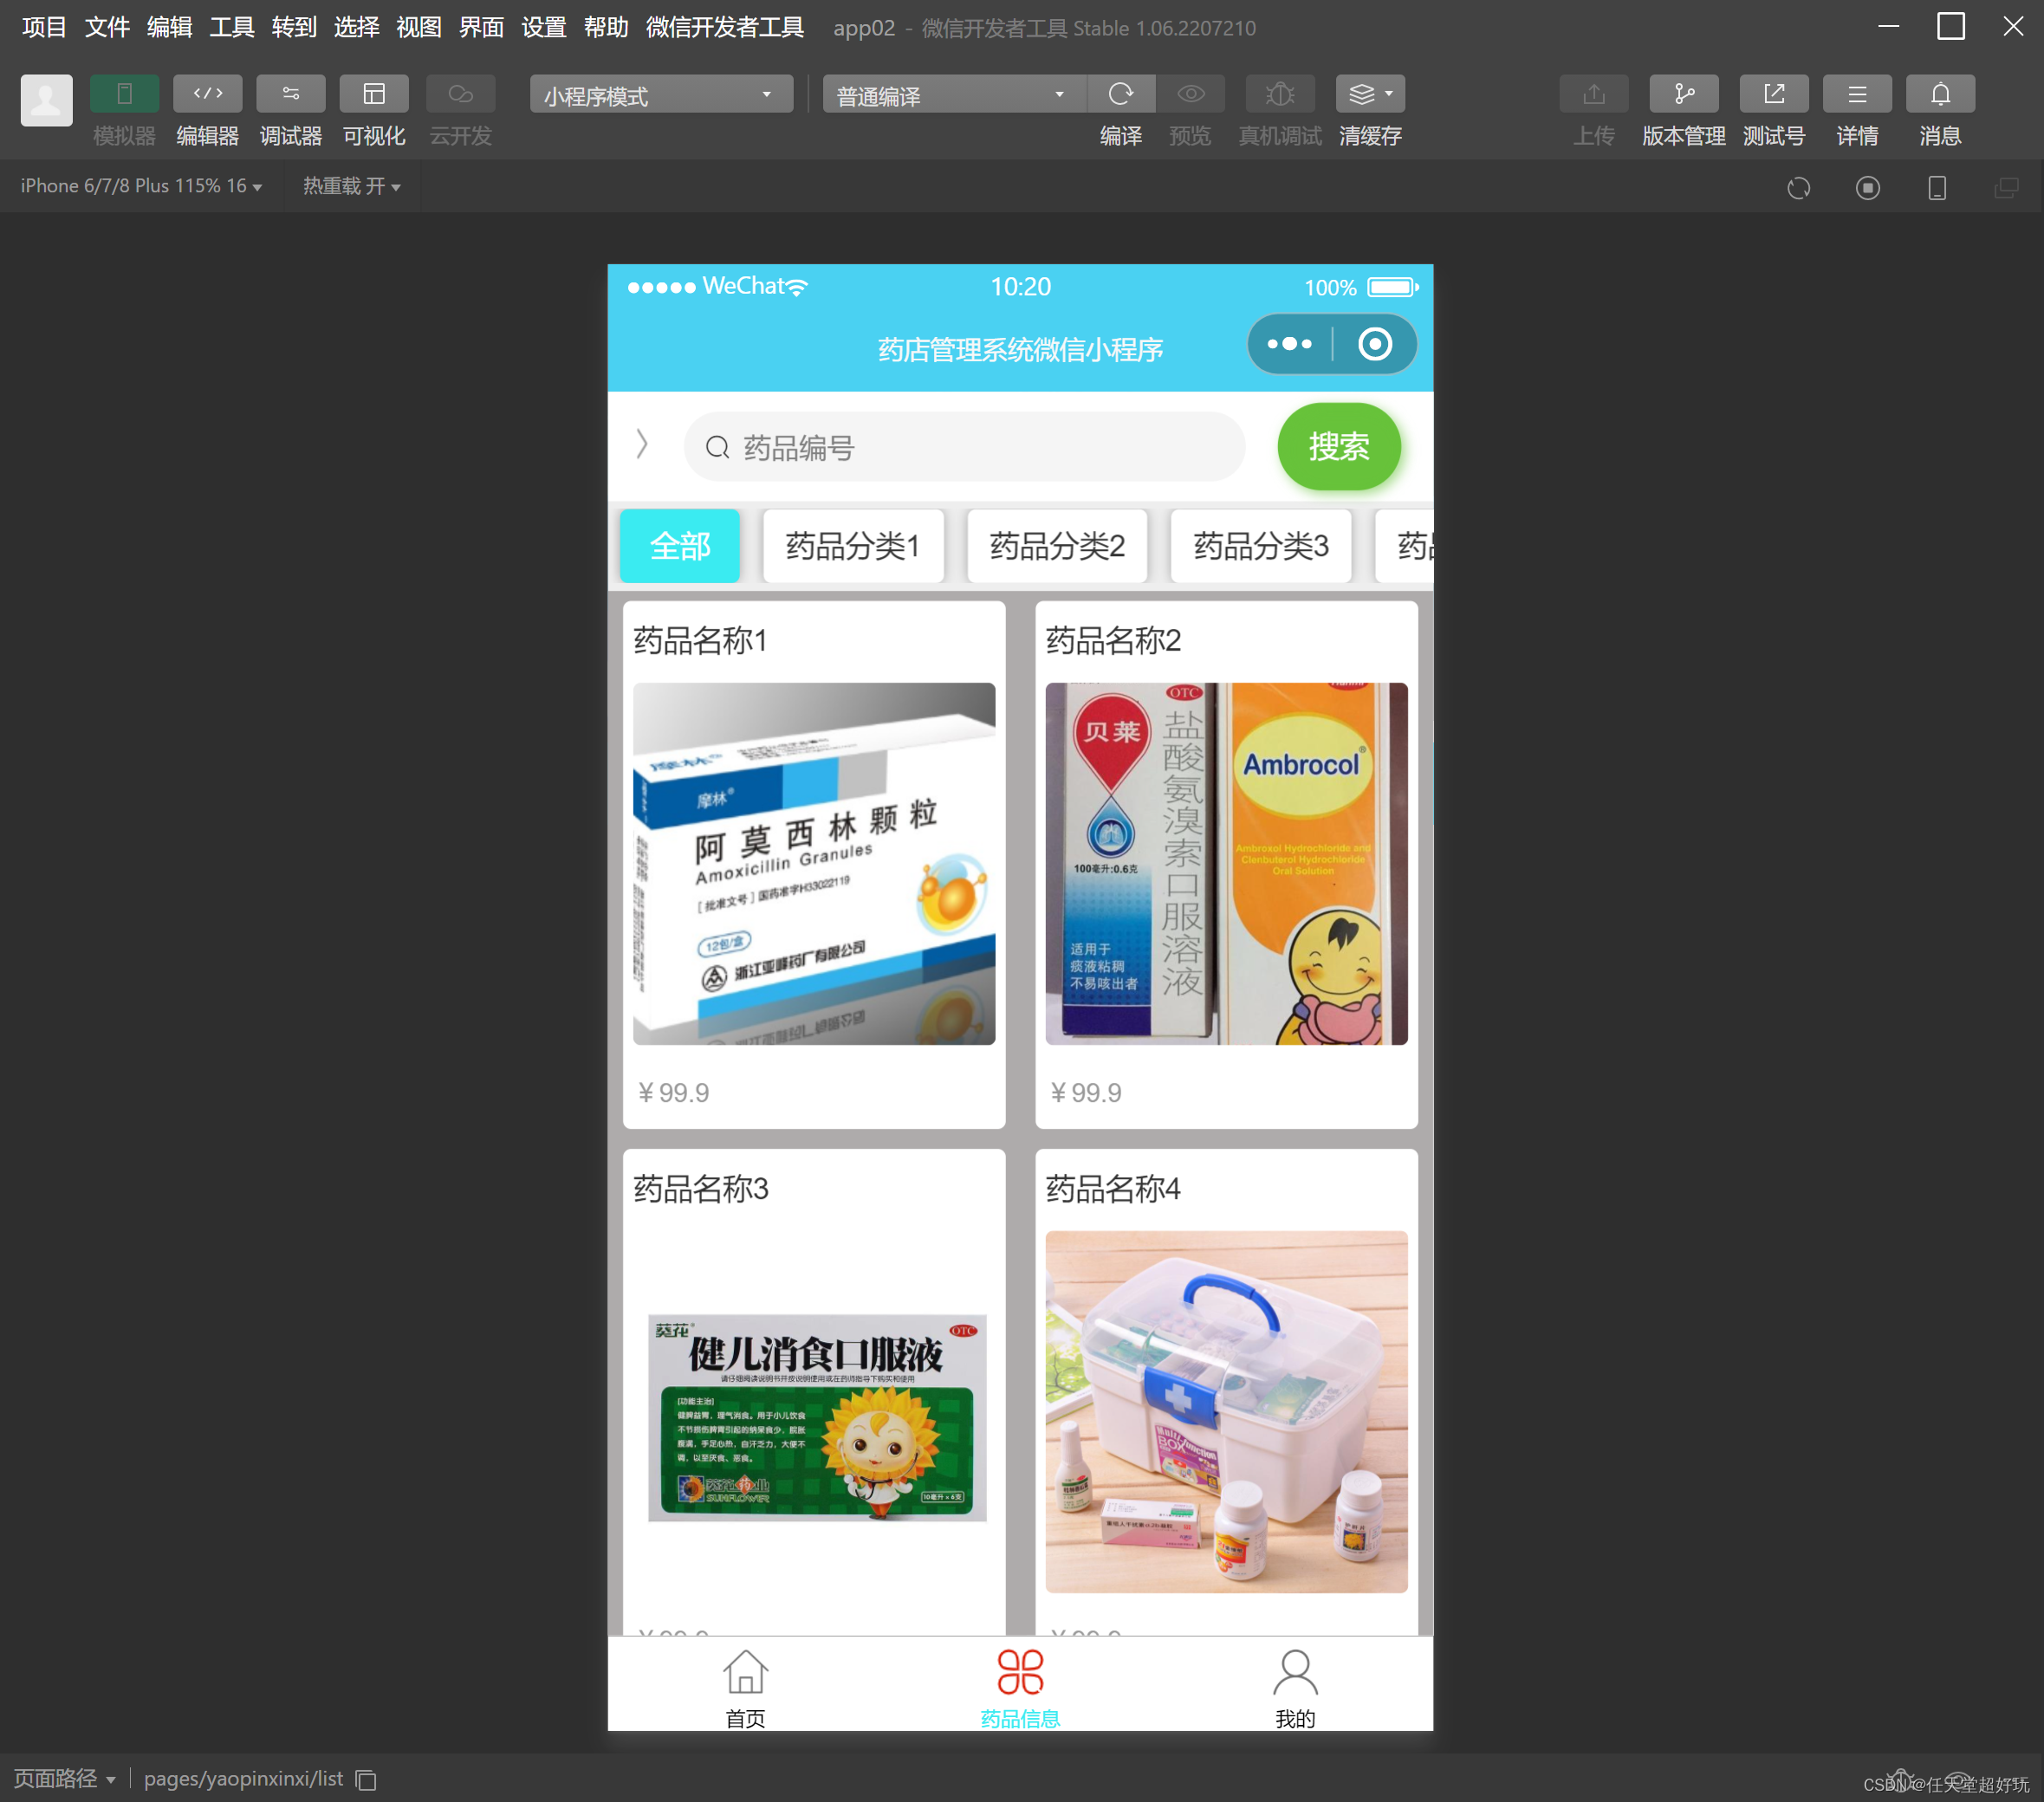Click the phone device frame icon
The image size is (2044, 1802).
1937,188
